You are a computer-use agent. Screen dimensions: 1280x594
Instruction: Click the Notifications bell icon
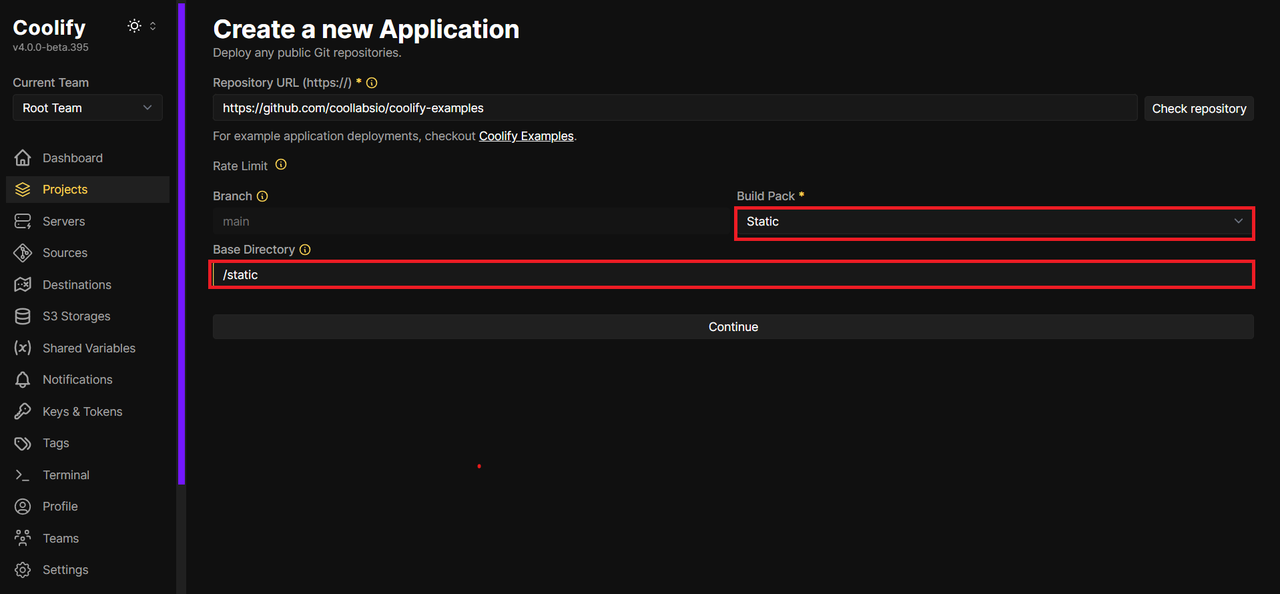click(x=23, y=380)
